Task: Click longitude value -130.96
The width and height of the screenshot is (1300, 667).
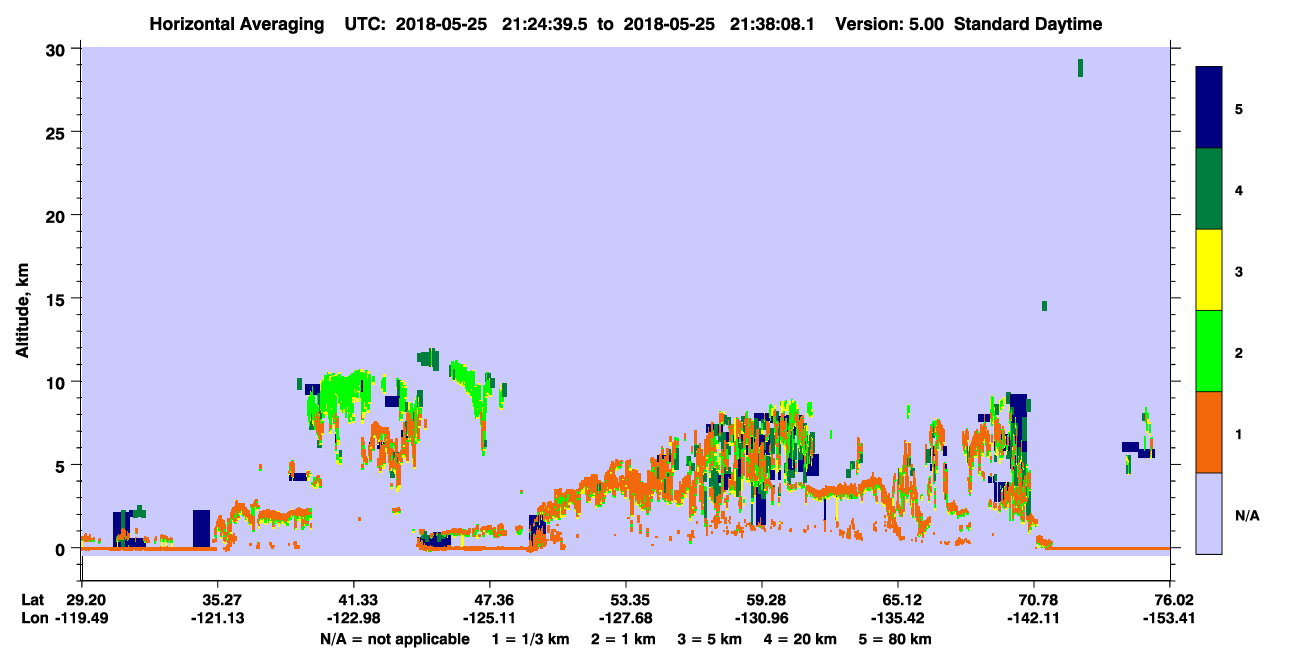Action: point(762,619)
